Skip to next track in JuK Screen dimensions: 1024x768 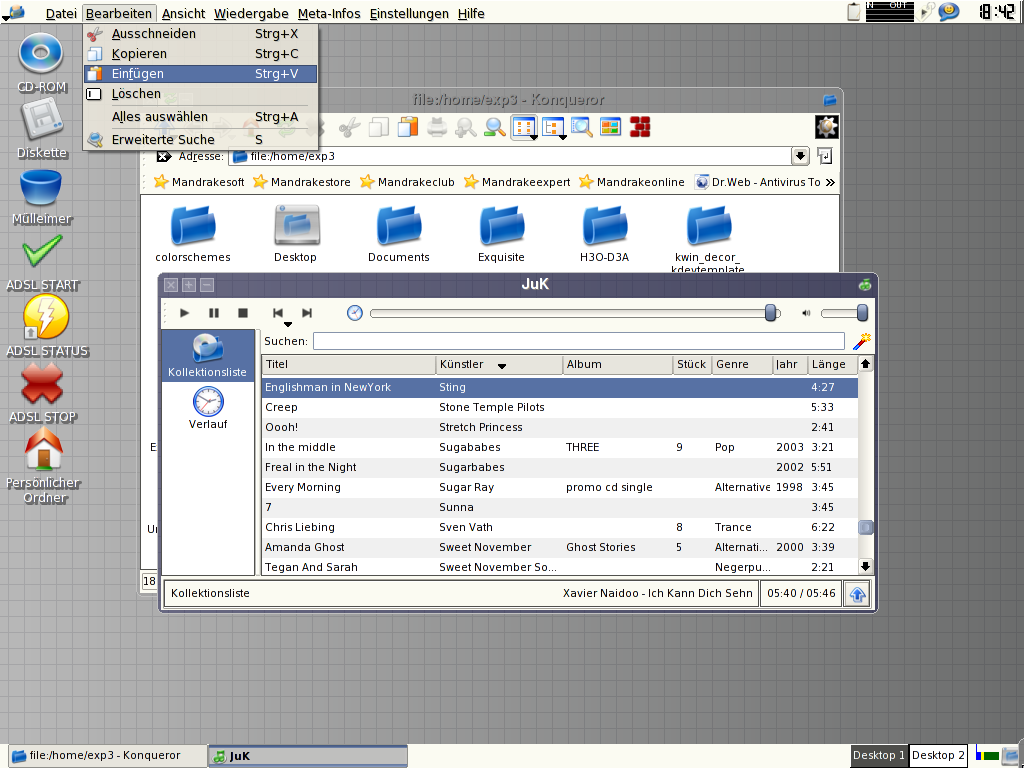[307, 313]
